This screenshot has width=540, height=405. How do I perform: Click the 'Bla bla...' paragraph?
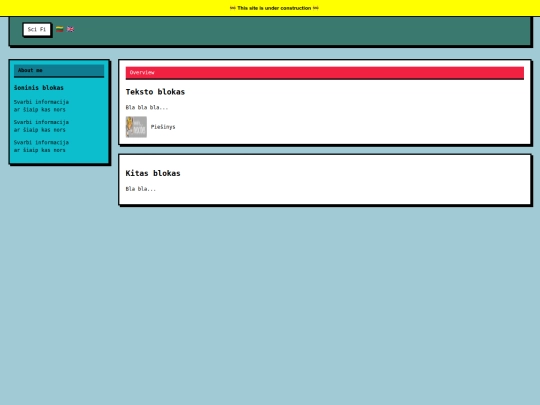click(x=141, y=189)
